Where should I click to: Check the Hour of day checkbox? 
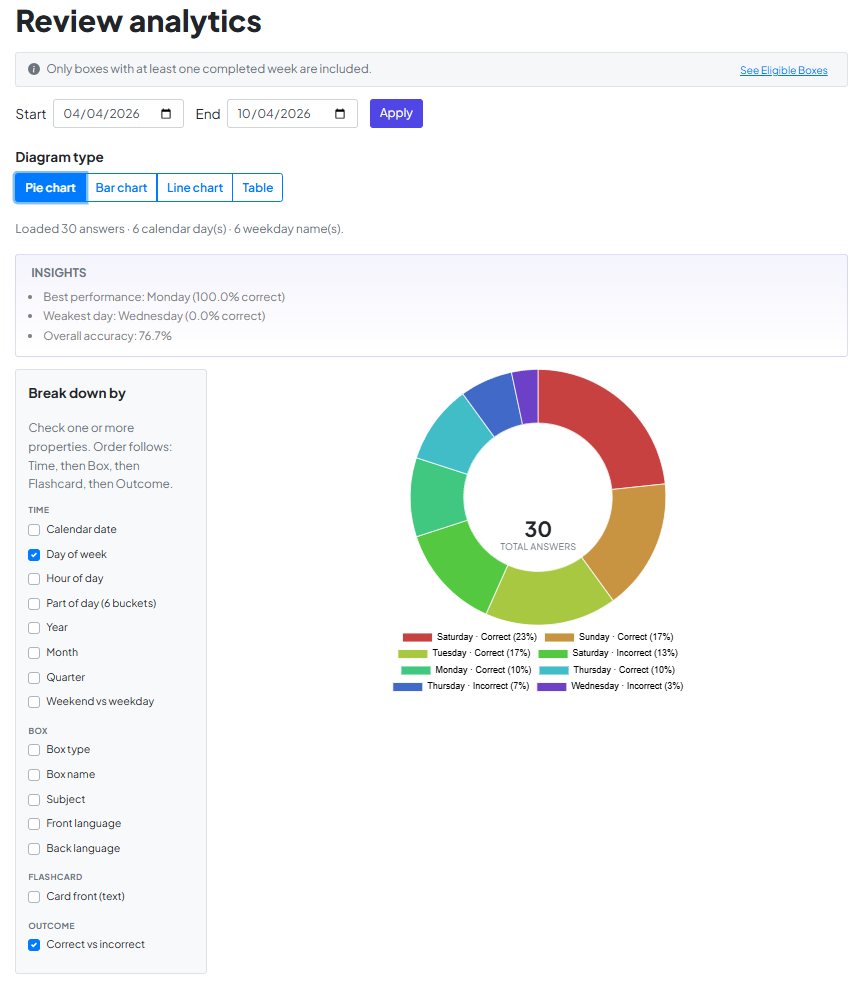(x=34, y=579)
